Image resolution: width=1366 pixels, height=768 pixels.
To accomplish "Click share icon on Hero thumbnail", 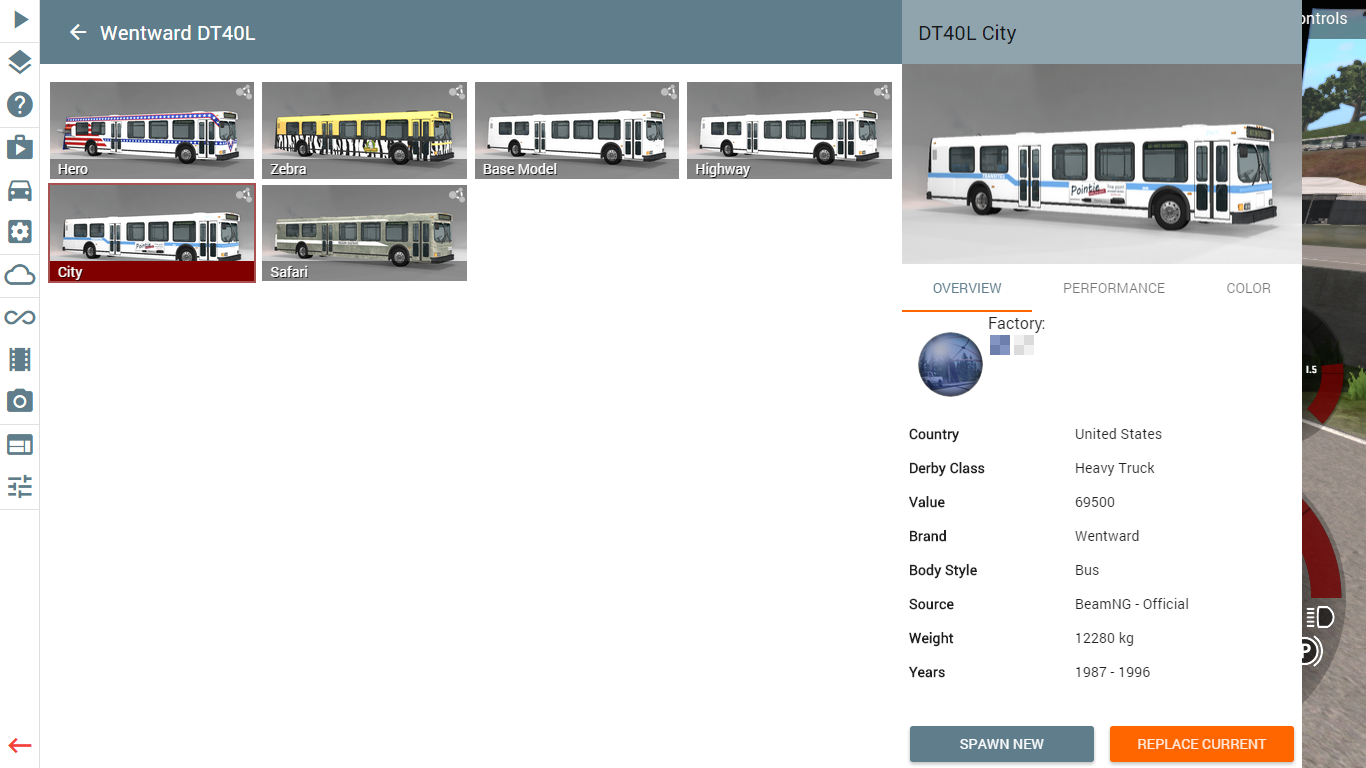I will [244, 92].
